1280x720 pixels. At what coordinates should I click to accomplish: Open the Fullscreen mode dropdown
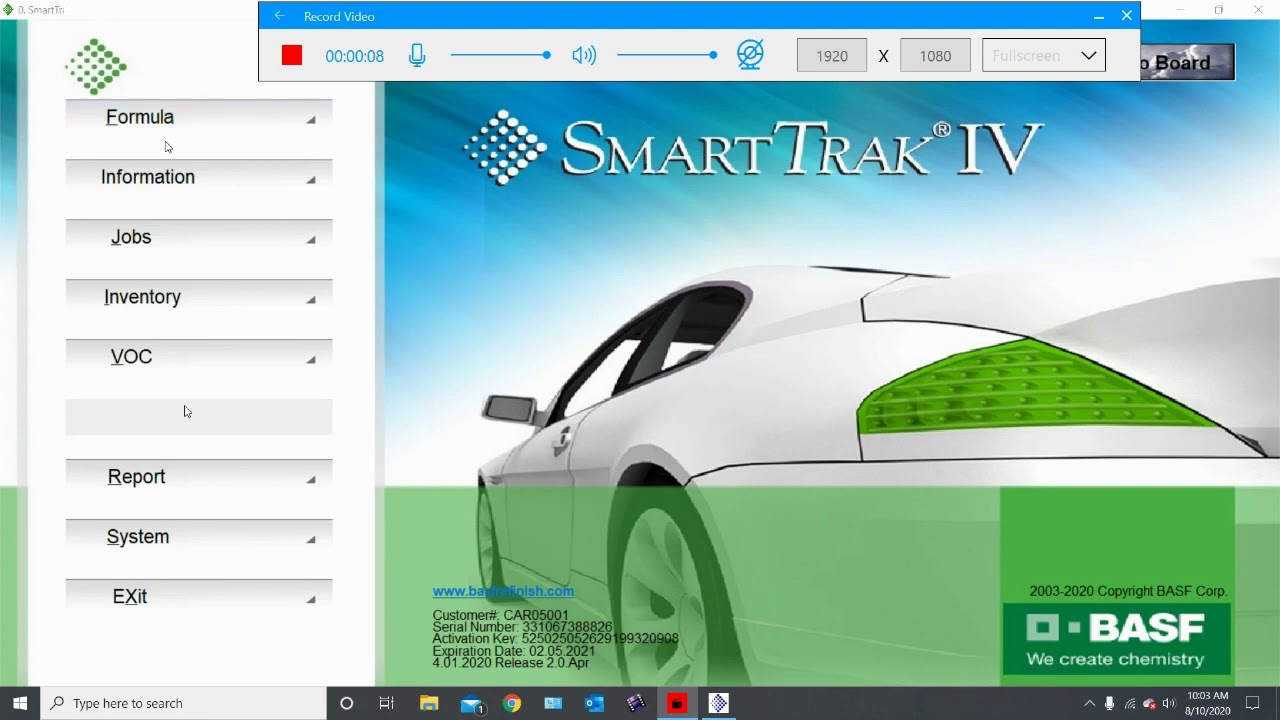(1044, 56)
